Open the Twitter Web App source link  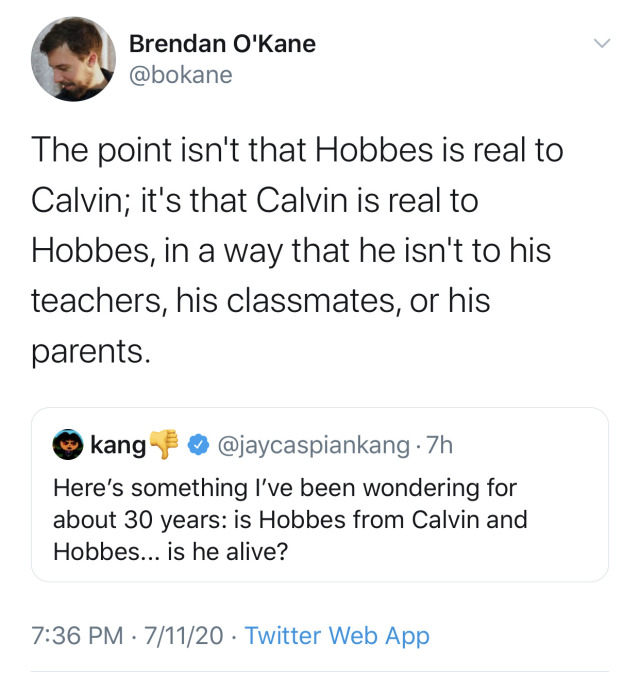(337, 635)
